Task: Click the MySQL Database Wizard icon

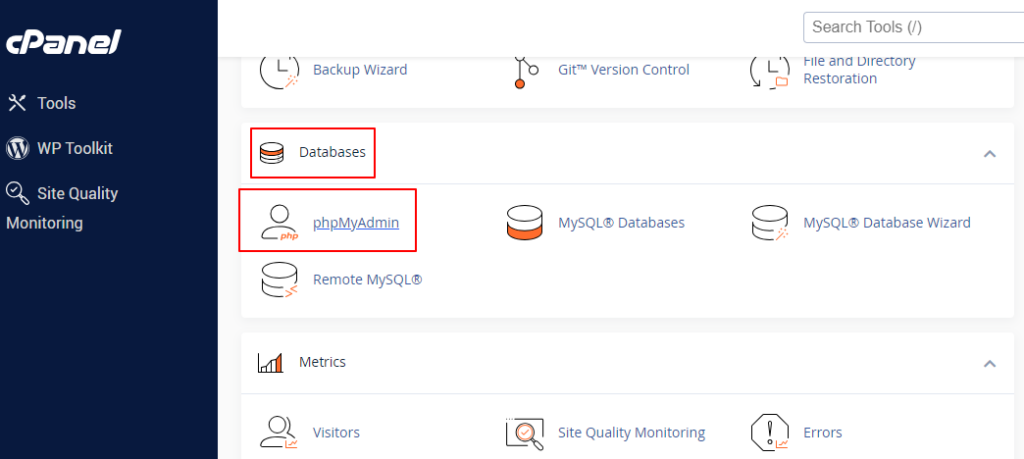Action: pyautogui.click(x=769, y=223)
